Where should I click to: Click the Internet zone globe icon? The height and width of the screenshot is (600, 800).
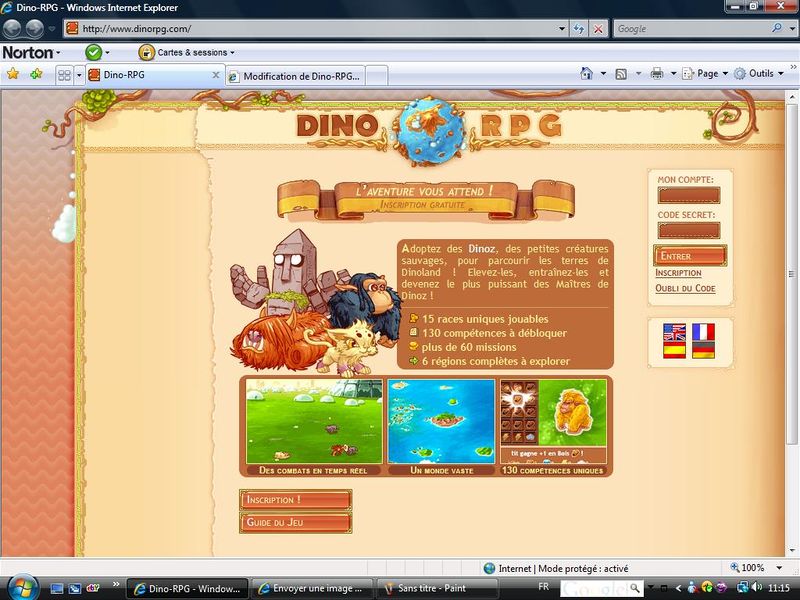click(x=489, y=568)
